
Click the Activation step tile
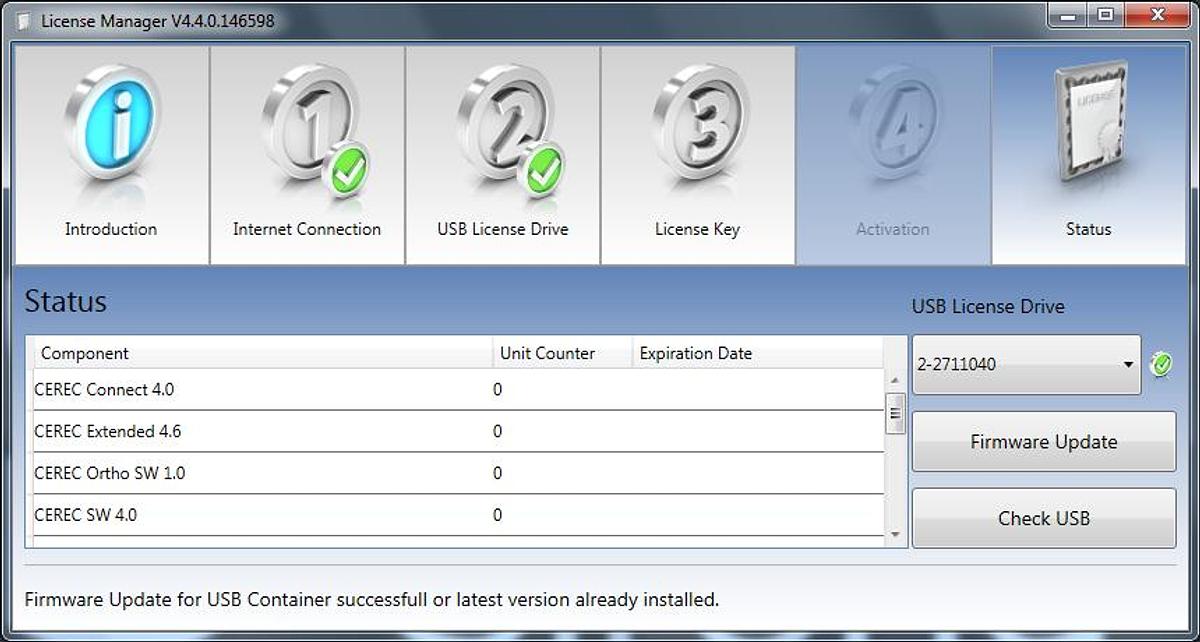click(x=893, y=155)
